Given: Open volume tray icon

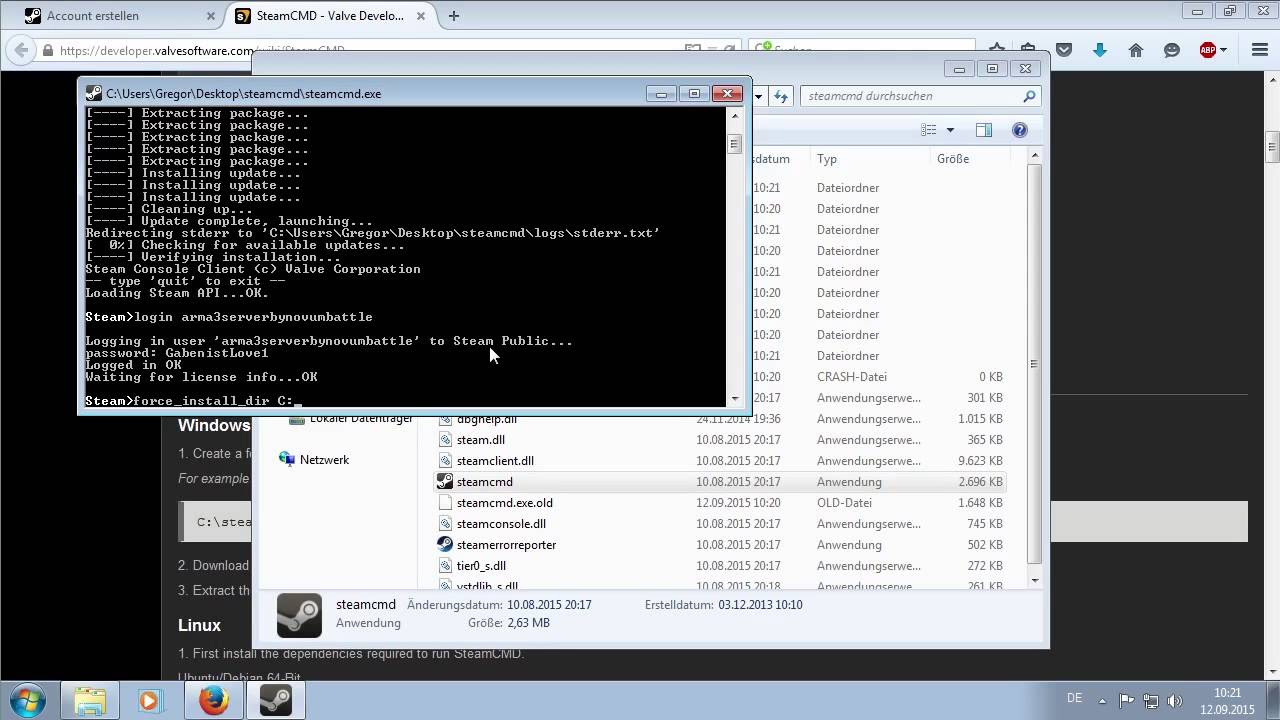Looking at the screenshot, I should click(x=1175, y=700).
